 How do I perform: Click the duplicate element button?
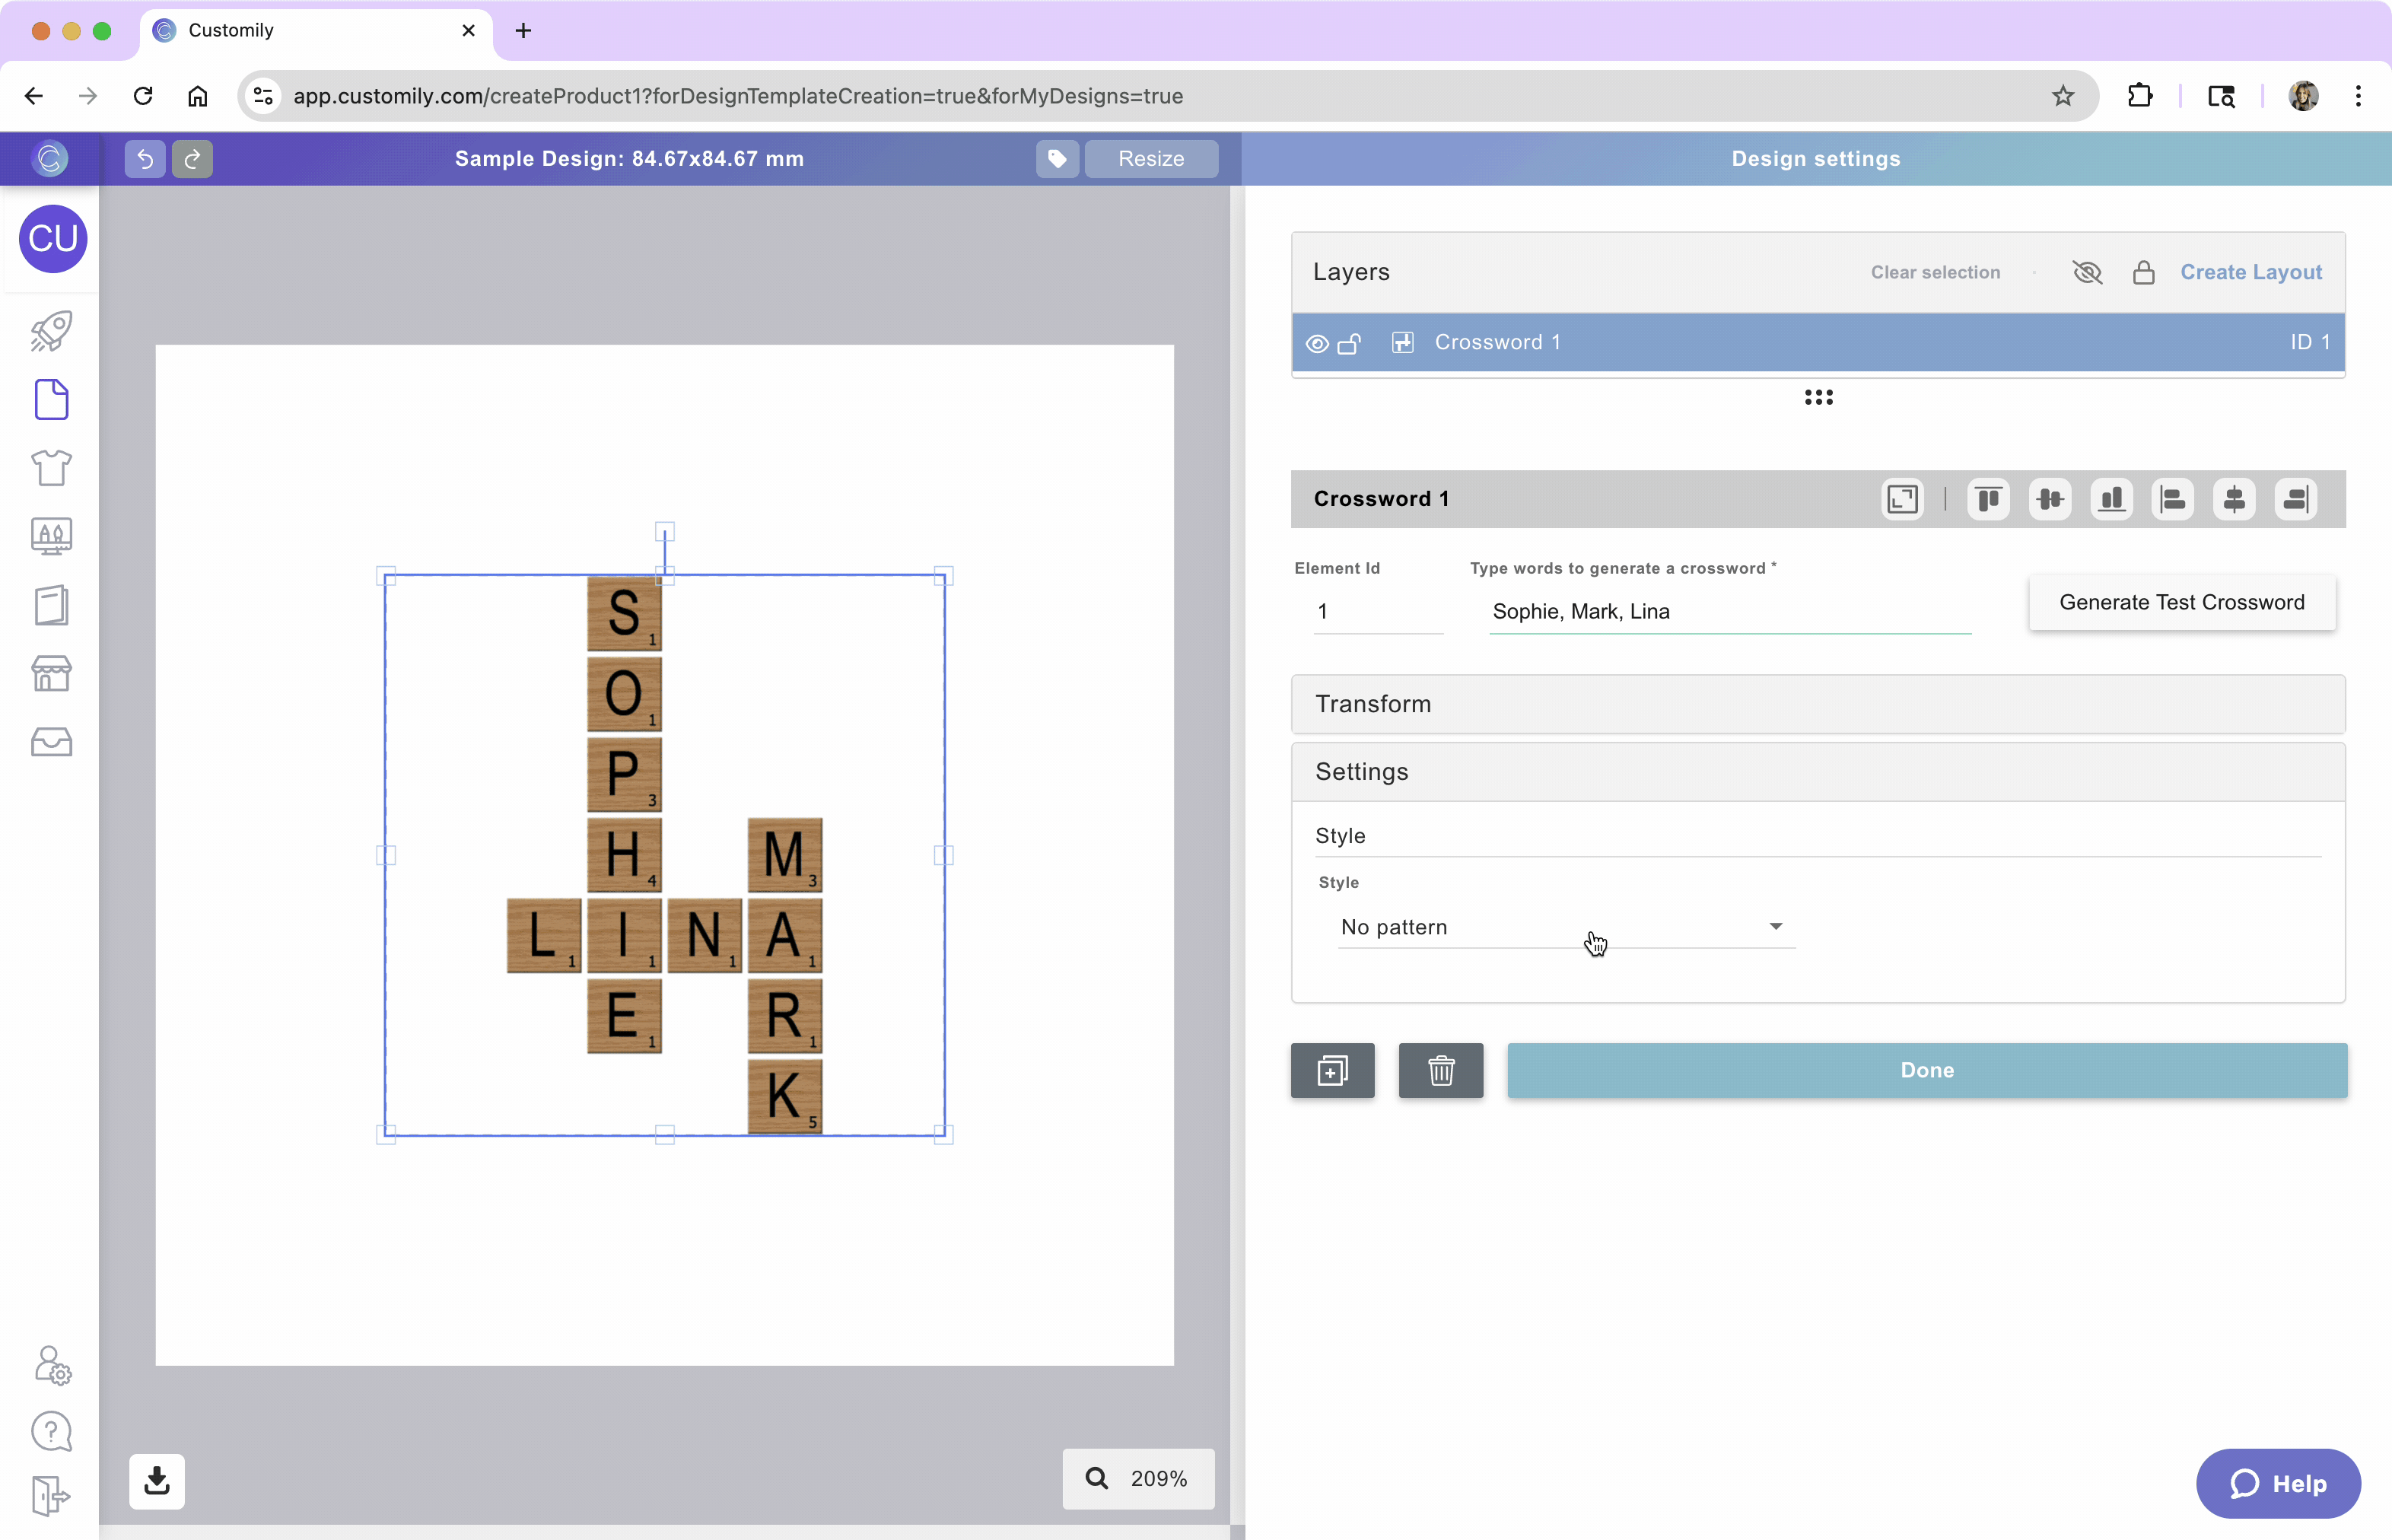point(1332,1070)
